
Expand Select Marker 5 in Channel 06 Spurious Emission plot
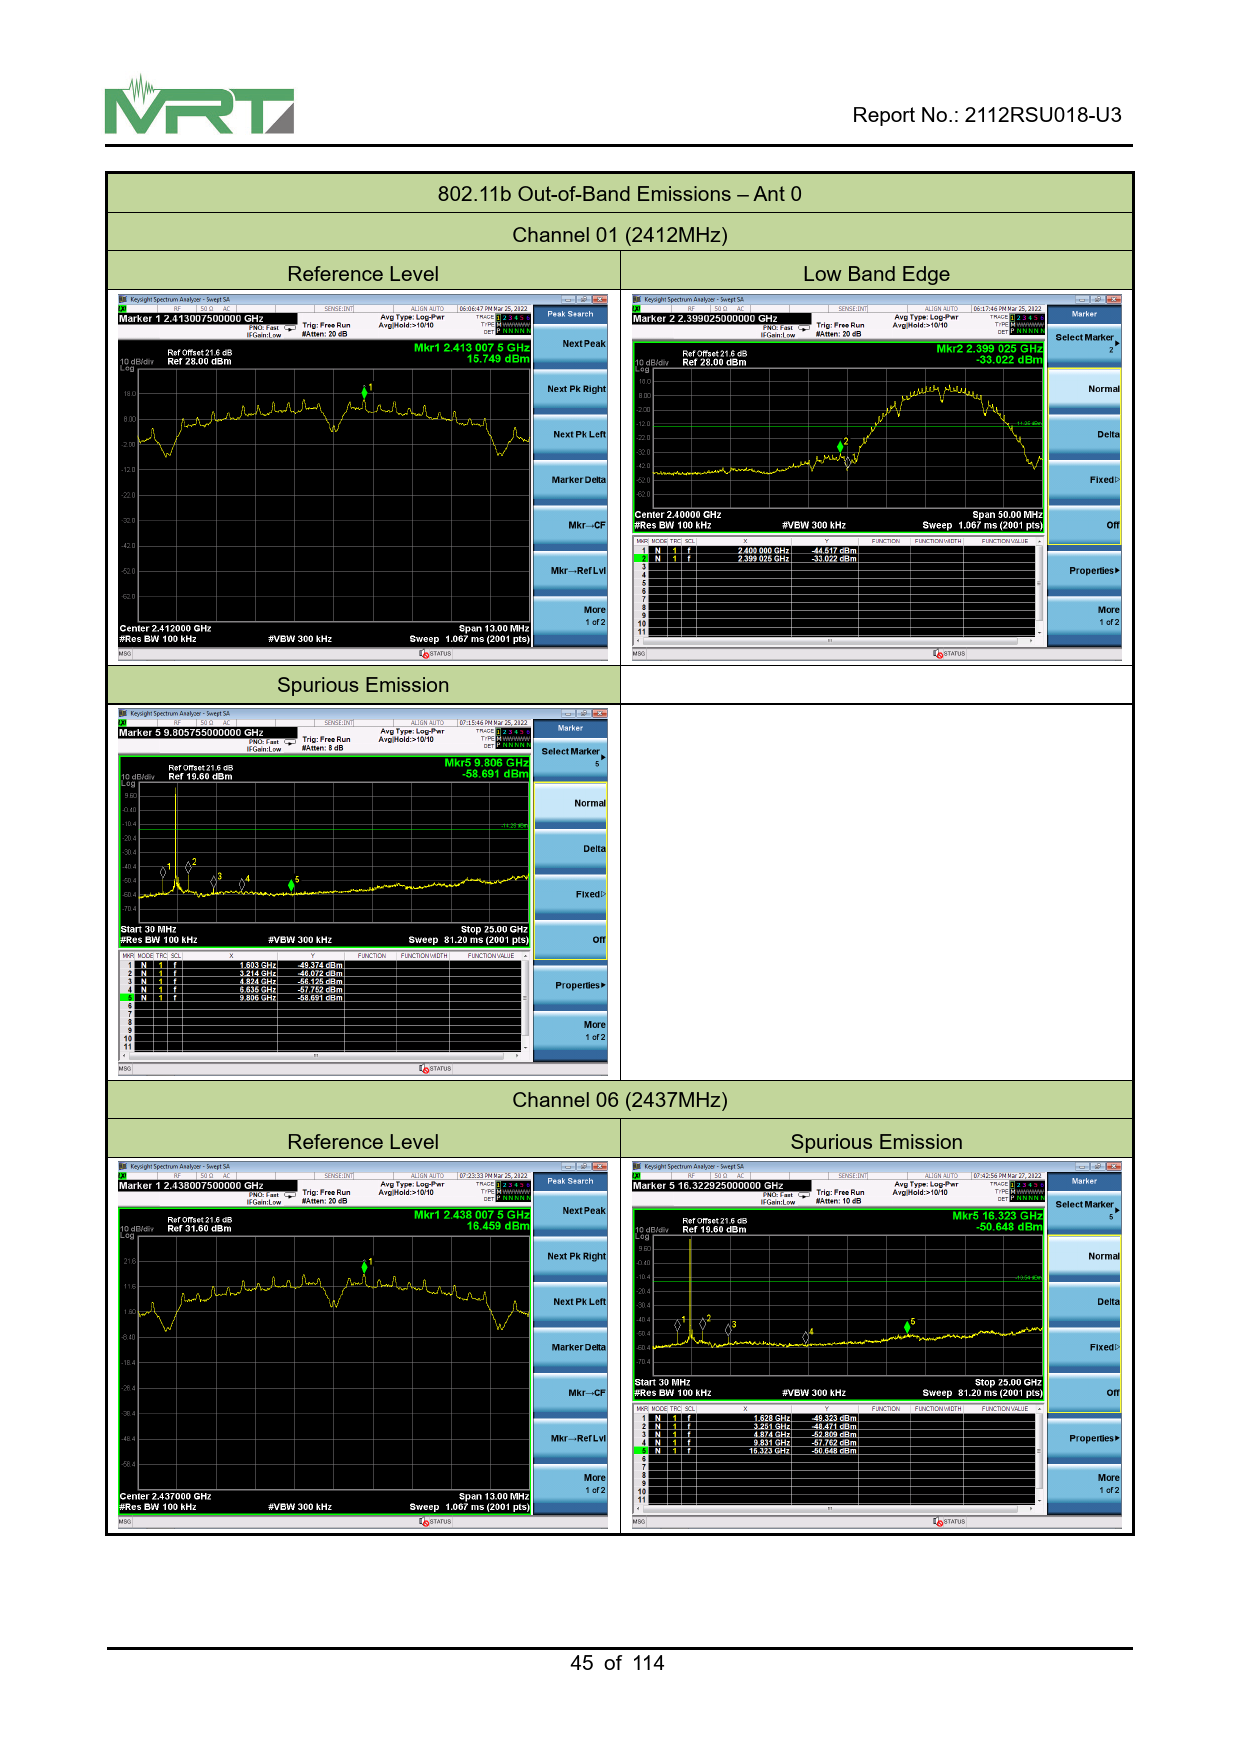click(x=1084, y=1211)
